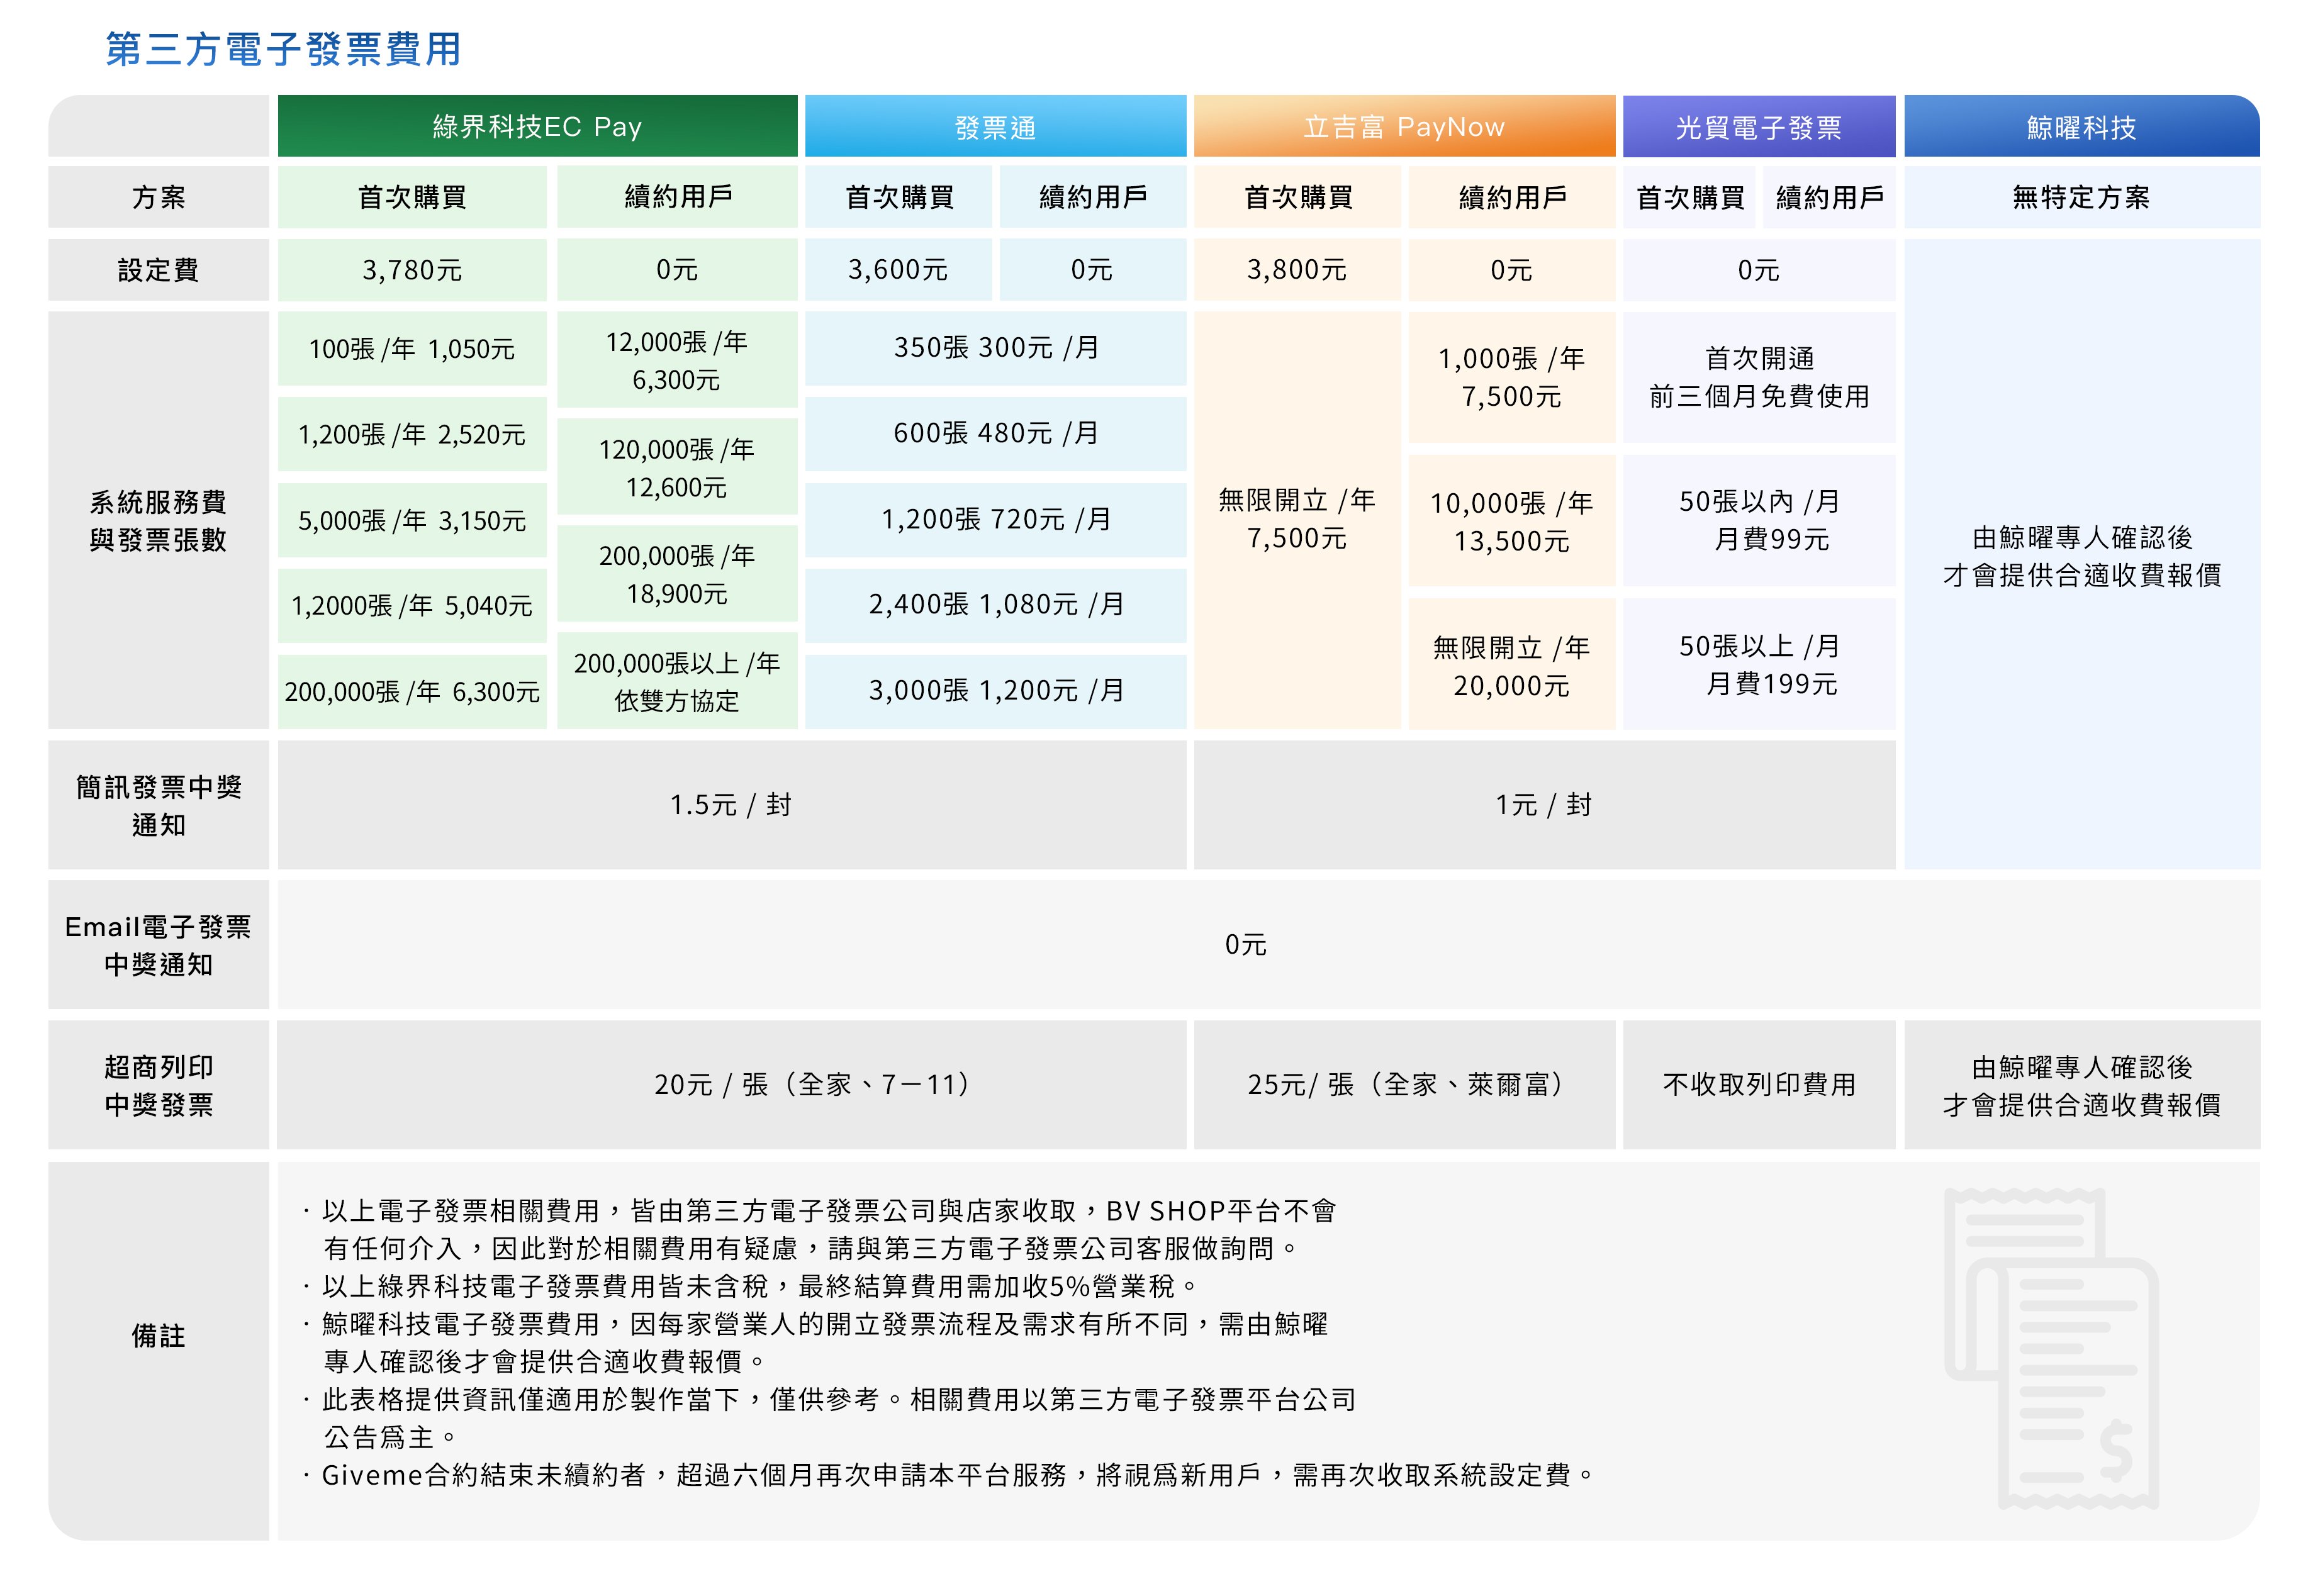The width and height of the screenshot is (2313, 1596).
Task: Click the 200,000張以上/年 依雙方協定 cell
Action: pyautogui.click(x=677, y=681)
